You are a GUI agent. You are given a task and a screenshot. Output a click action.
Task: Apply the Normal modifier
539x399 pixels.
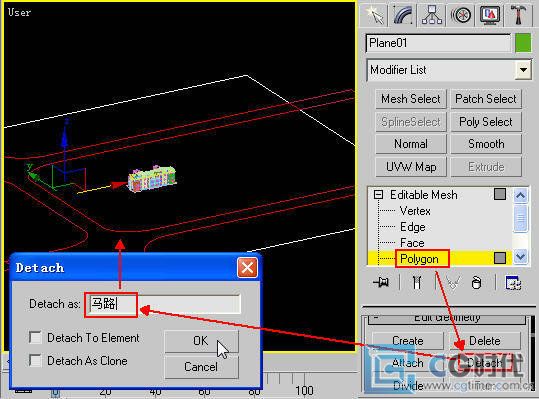[x=411, y=144]
